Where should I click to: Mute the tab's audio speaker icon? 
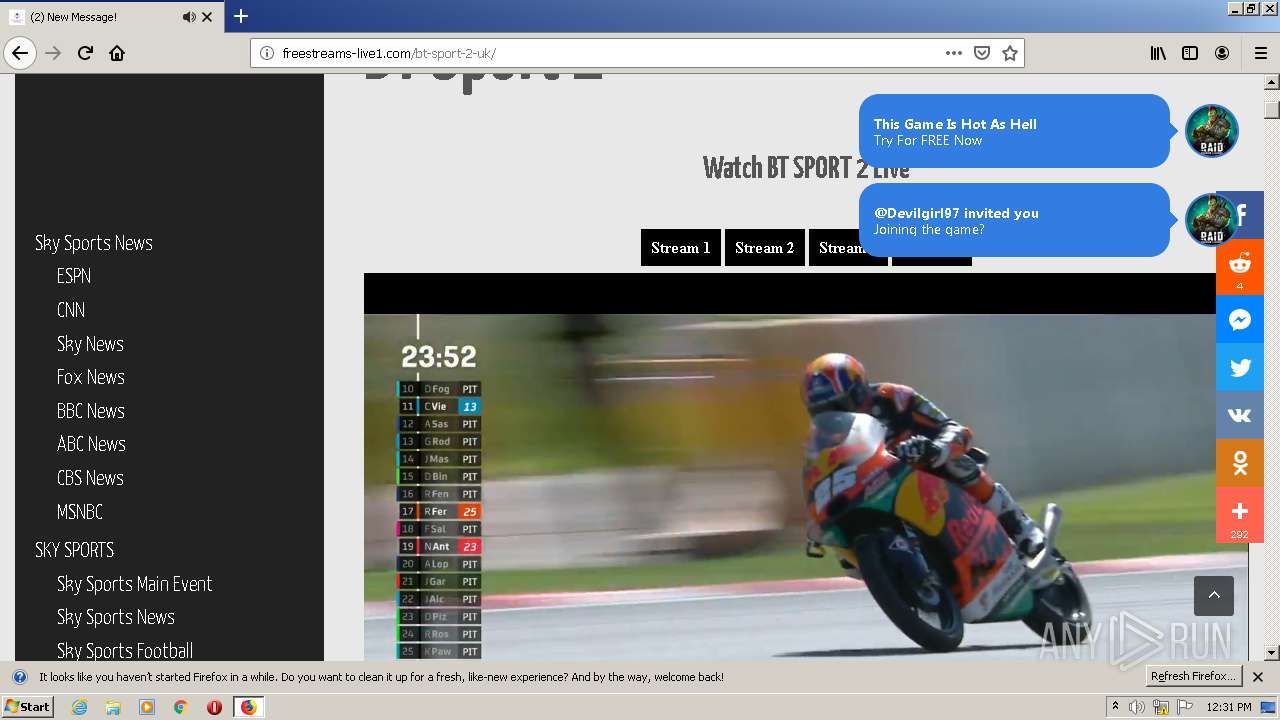189,17
